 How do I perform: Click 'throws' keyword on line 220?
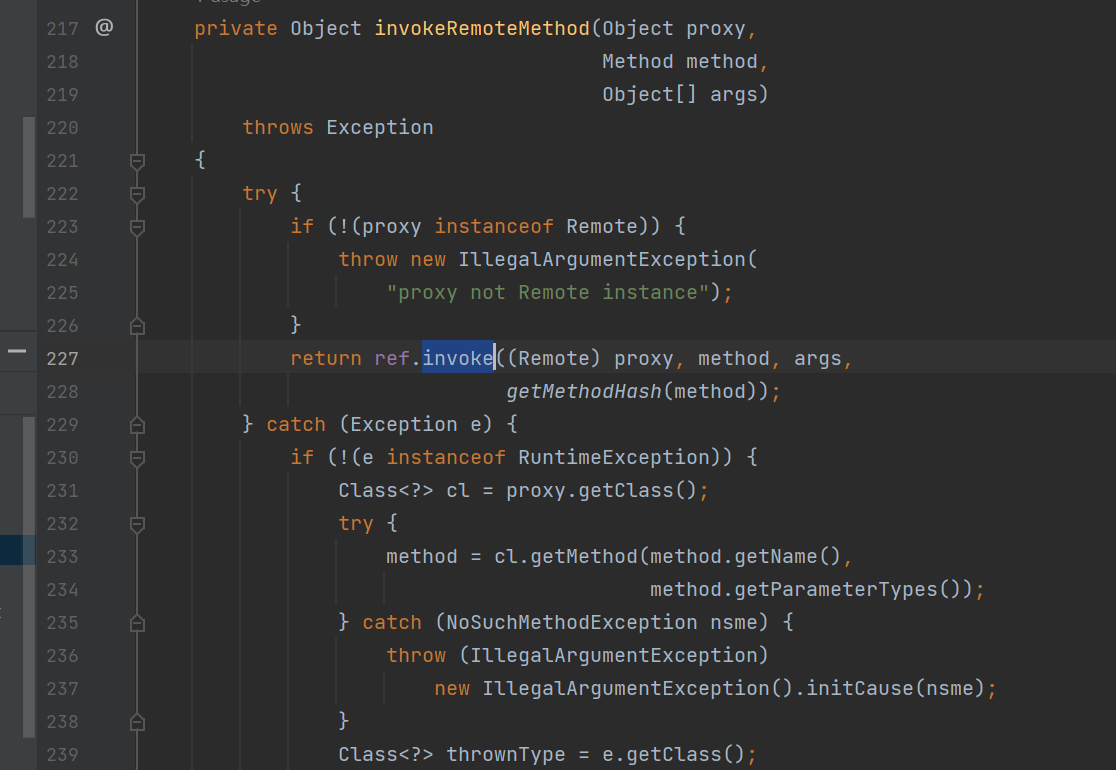[x=278, y=127]
